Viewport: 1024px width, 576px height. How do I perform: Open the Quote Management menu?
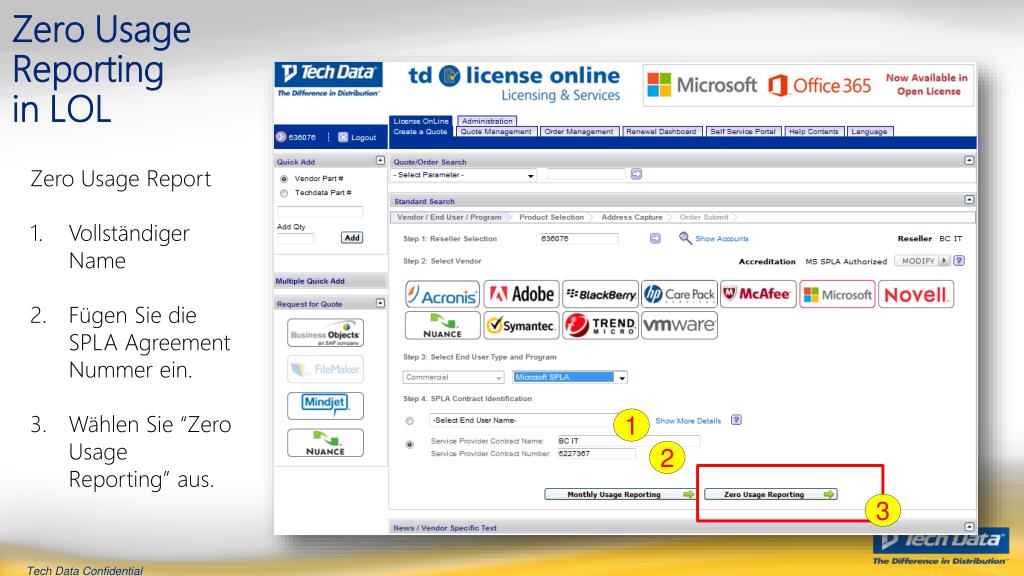coord(496,132)
